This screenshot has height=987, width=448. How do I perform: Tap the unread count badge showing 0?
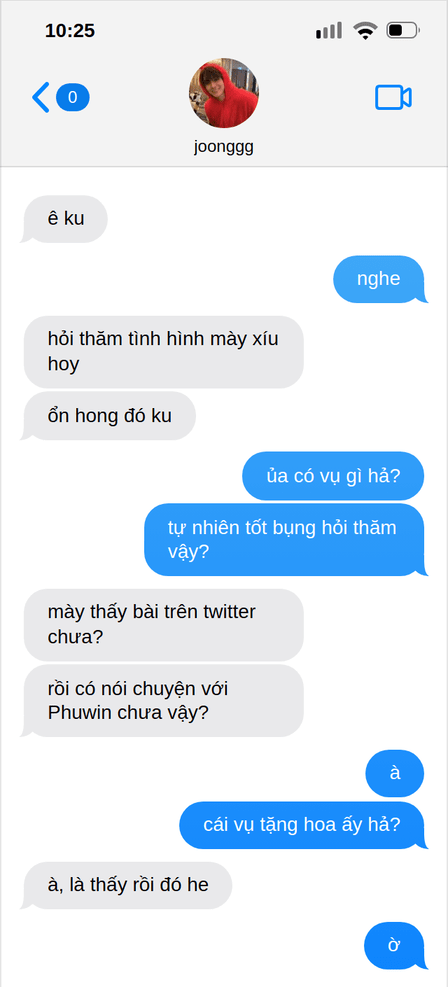(x=72, y=97)
